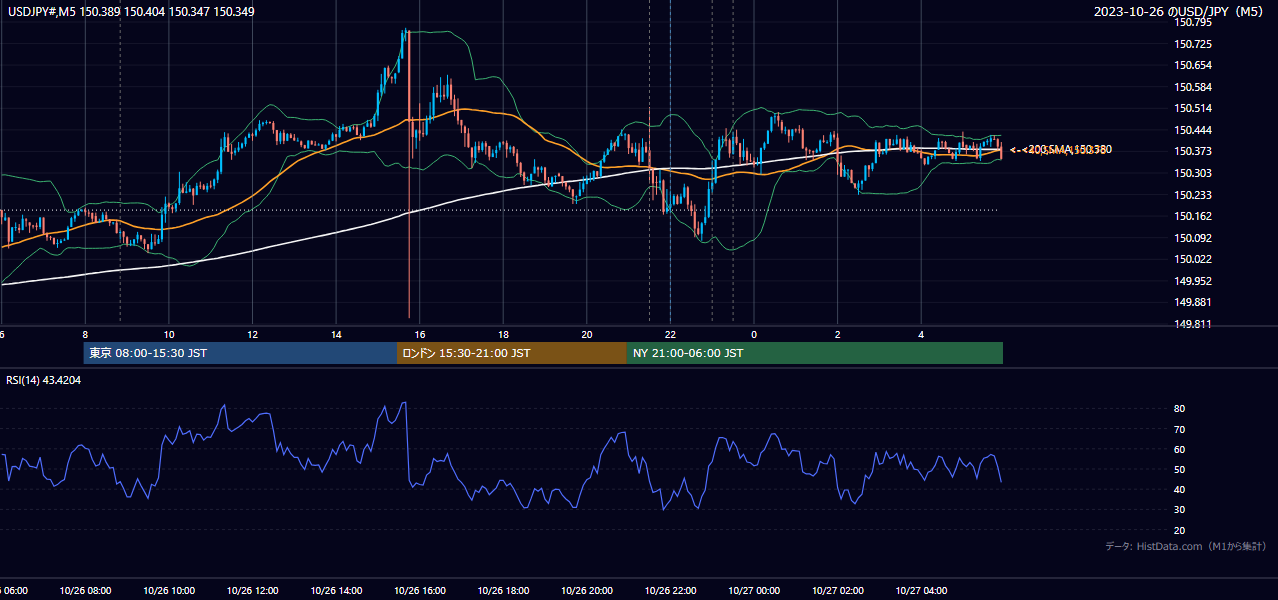Viewport: 1278px width, 600px height.
Task: Click the データ: HistData.com source credit
Action: coord(1186,546)
